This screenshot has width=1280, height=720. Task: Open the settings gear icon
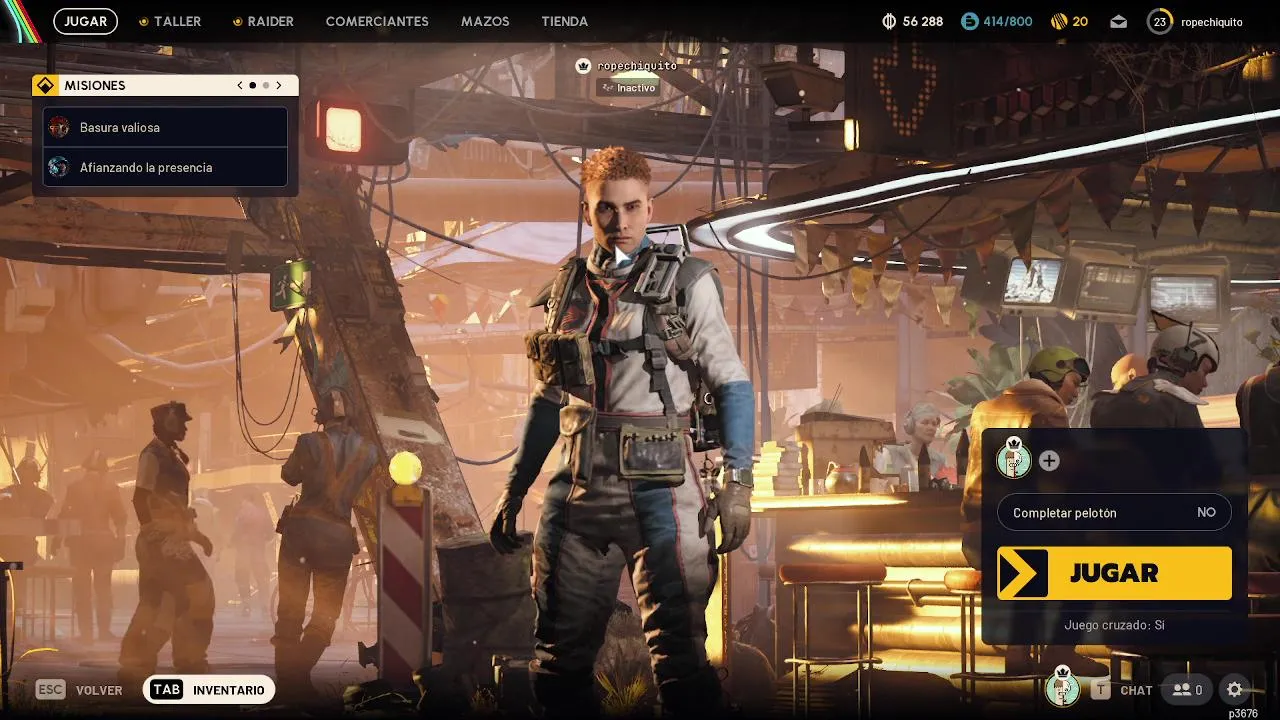[1235, 690]
